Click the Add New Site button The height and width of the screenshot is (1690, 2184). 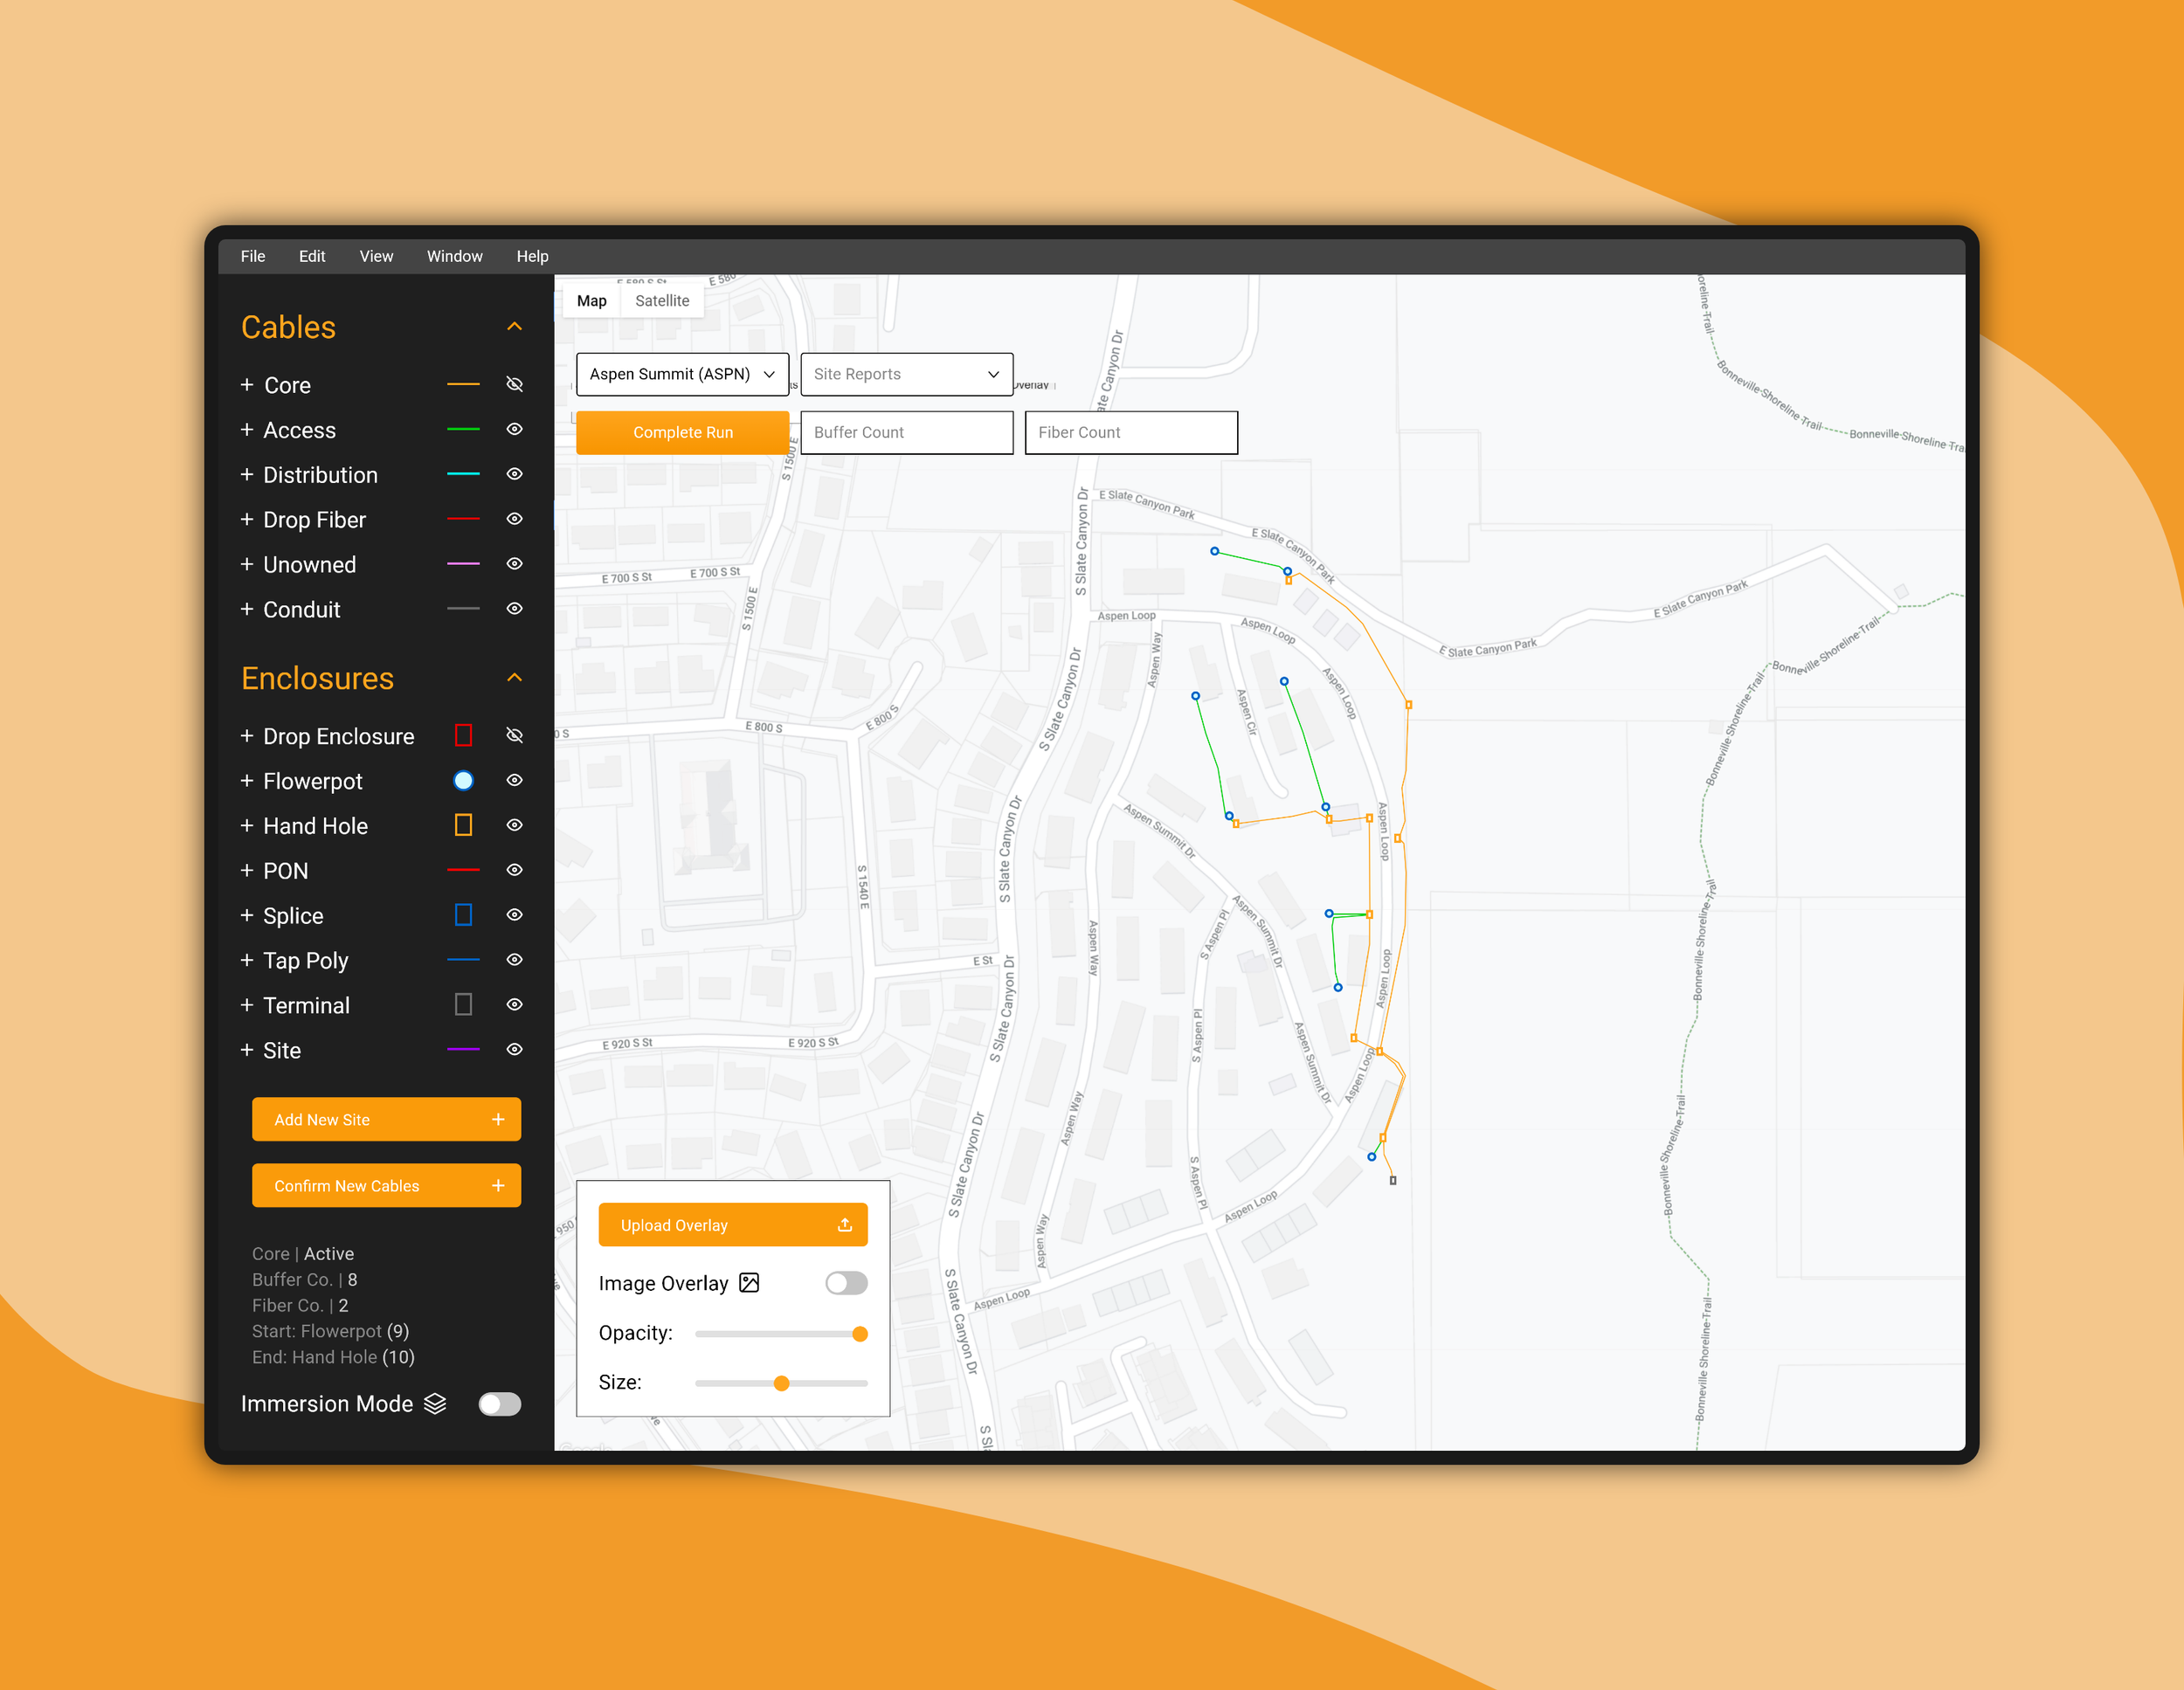[x=386, y=1119]
